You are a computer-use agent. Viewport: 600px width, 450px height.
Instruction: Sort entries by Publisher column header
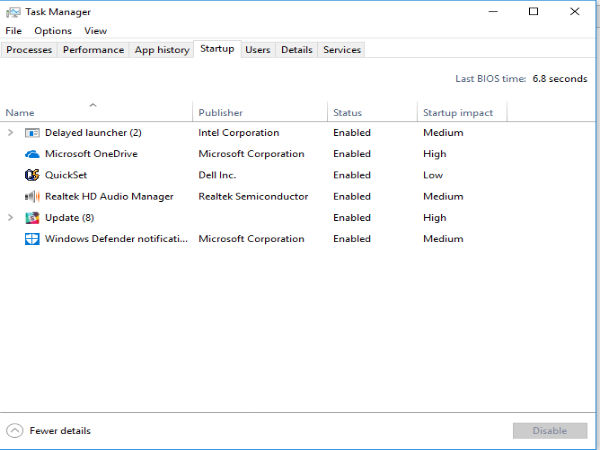point(220,113)
